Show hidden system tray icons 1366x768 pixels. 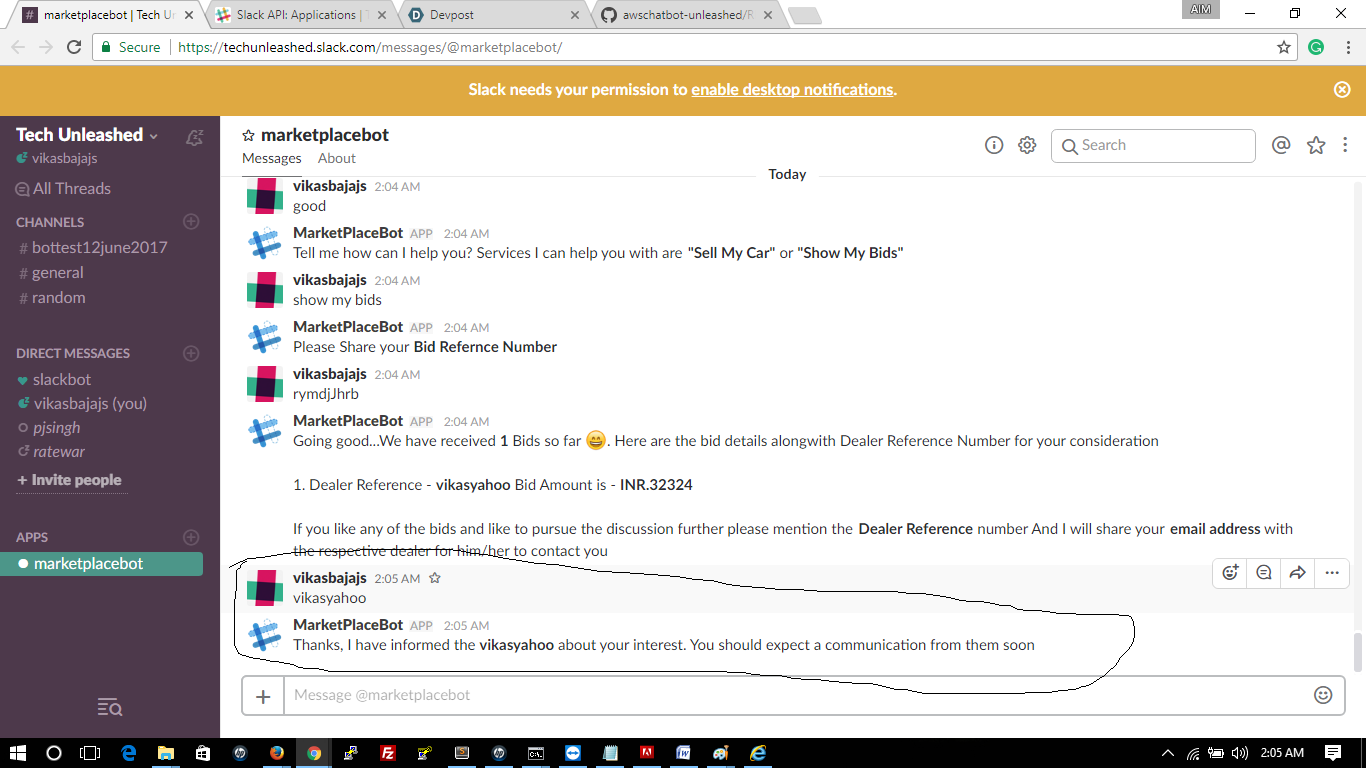pos(1167,753)
